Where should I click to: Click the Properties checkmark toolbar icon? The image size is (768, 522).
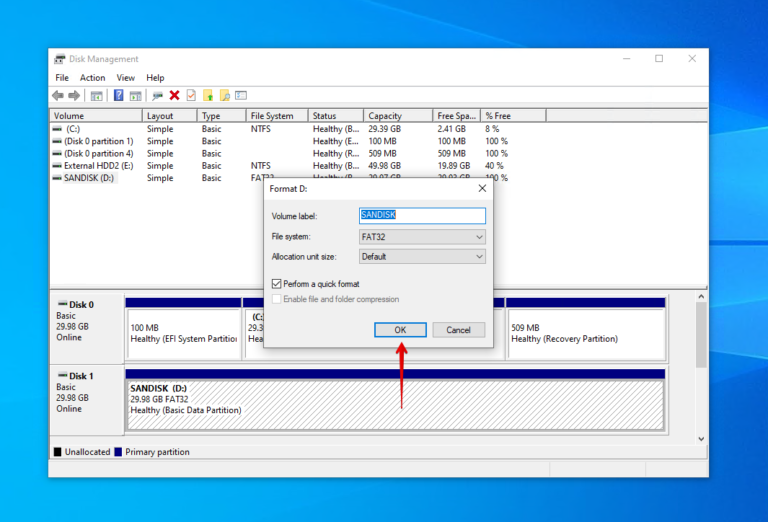click(191, 96)
